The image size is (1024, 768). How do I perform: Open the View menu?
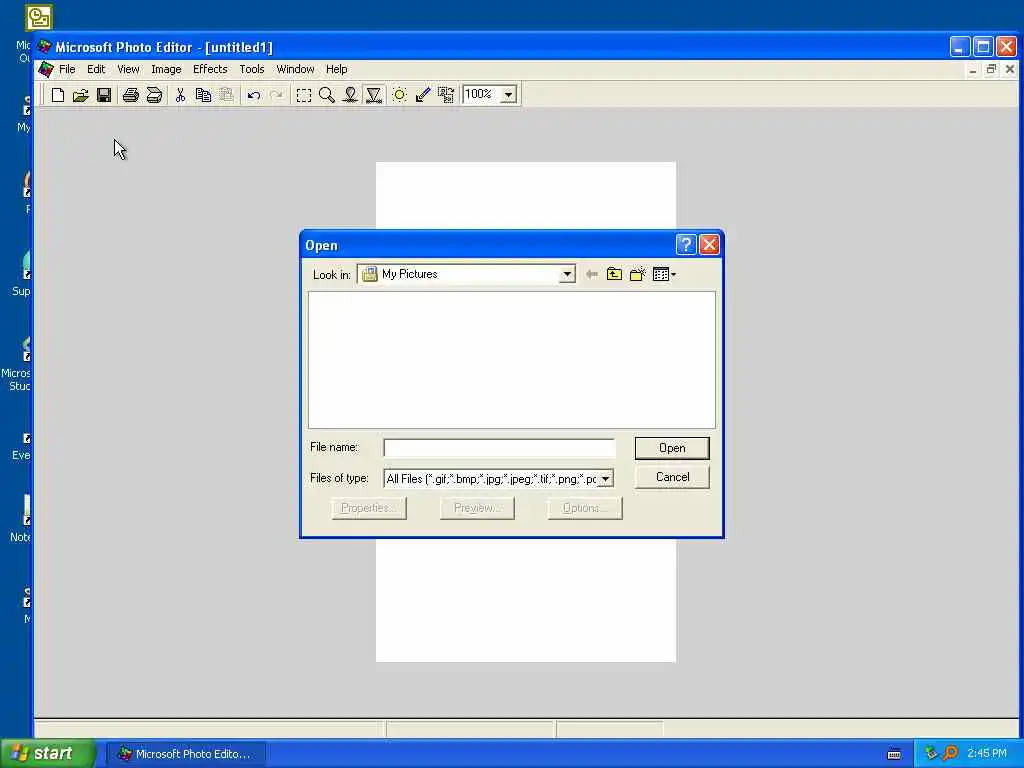(x=128, y=69)
